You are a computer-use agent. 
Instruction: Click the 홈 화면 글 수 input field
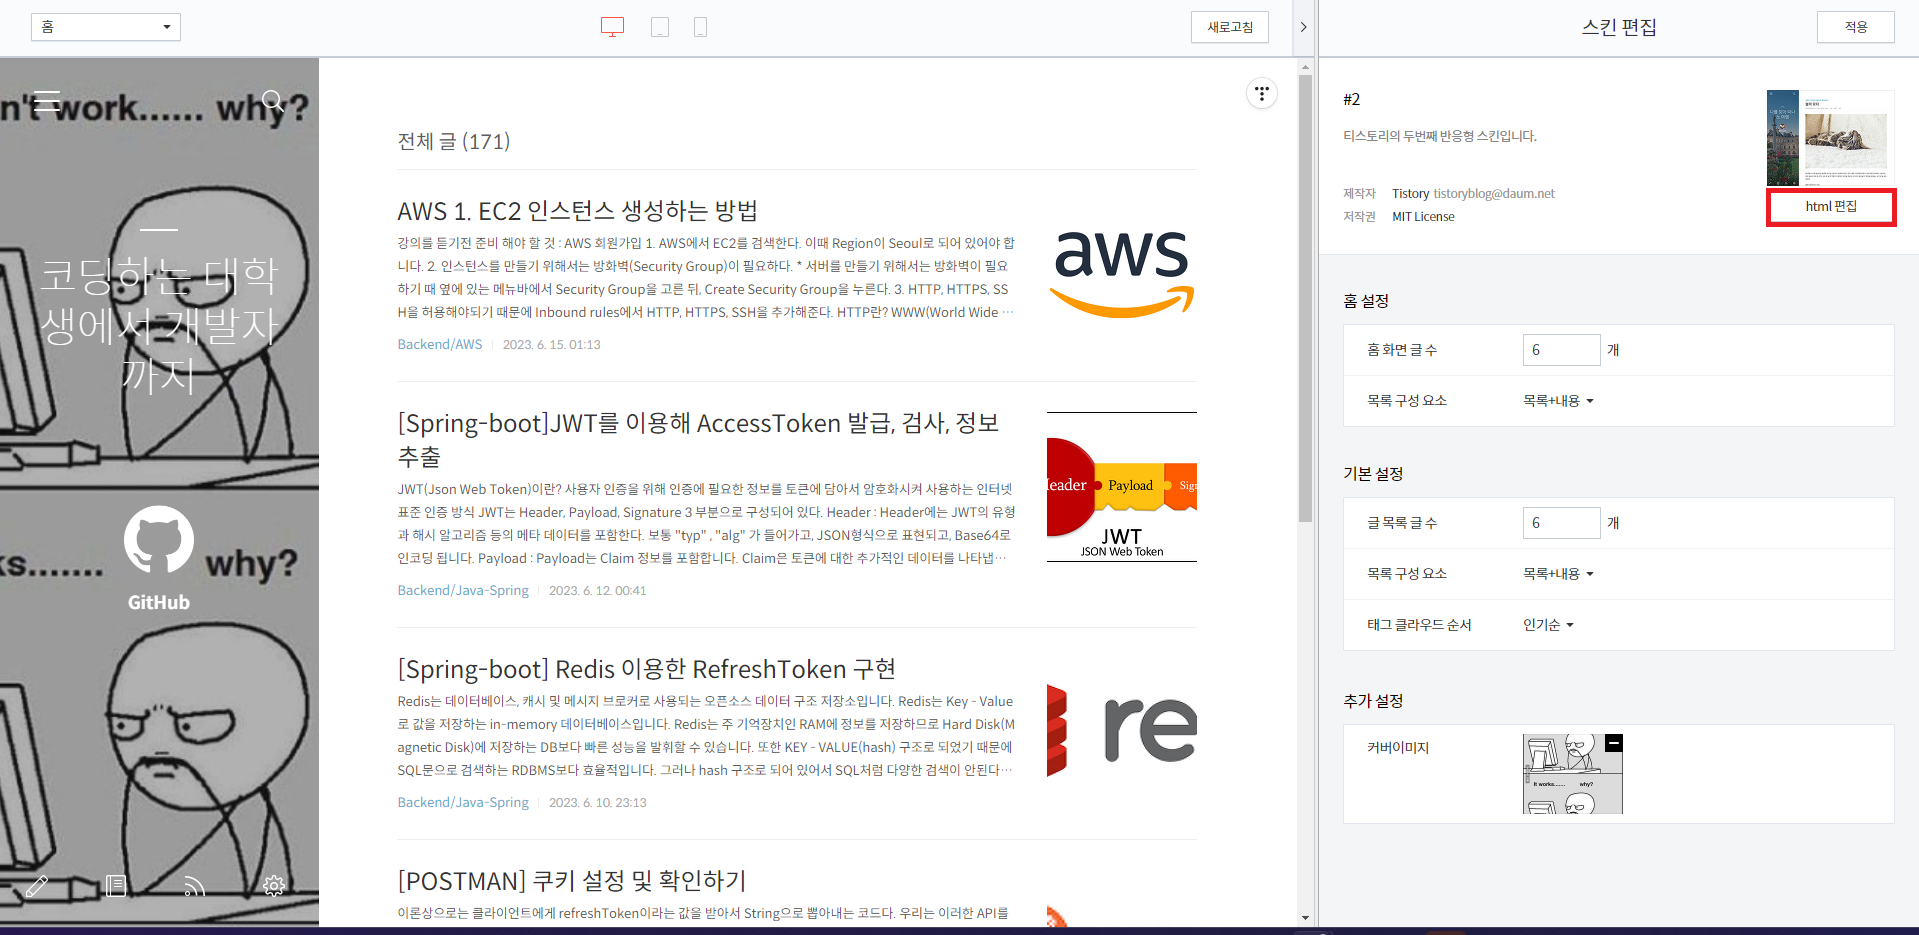[x=1561, y=350]
